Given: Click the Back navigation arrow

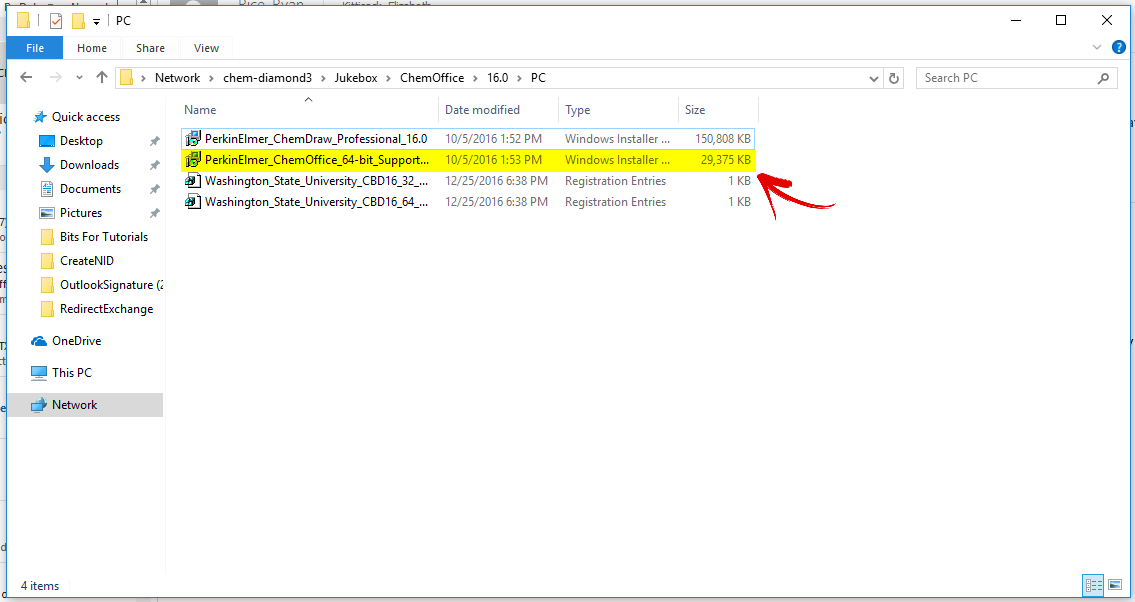Looking at the screenshot, I should click(x=26, y=78).
